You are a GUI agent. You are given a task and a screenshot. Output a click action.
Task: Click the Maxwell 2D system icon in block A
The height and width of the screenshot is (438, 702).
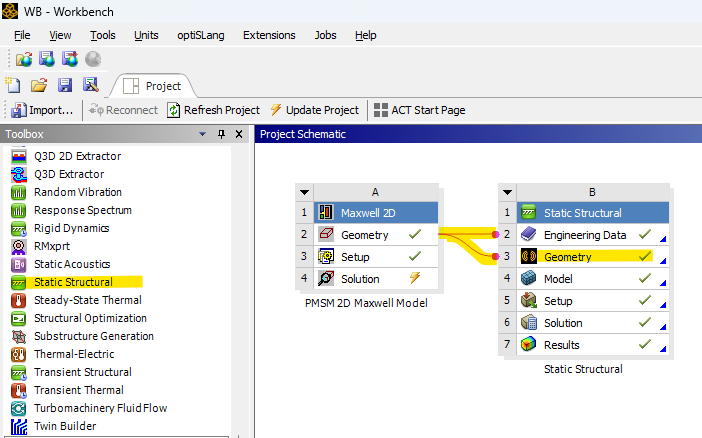pyautogui.click(x=326, y=213)
